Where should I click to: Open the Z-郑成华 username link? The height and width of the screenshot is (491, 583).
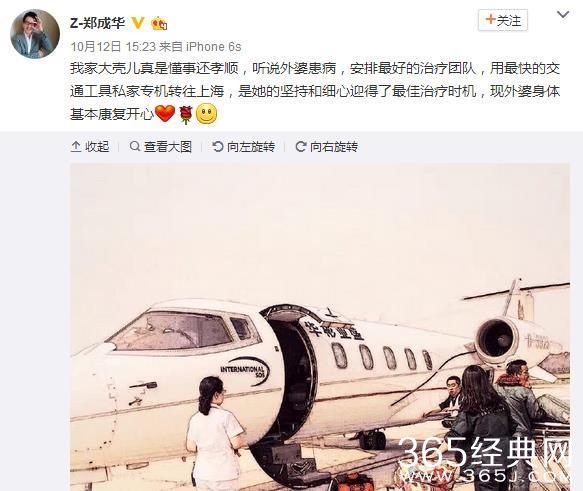coord(97,23)
